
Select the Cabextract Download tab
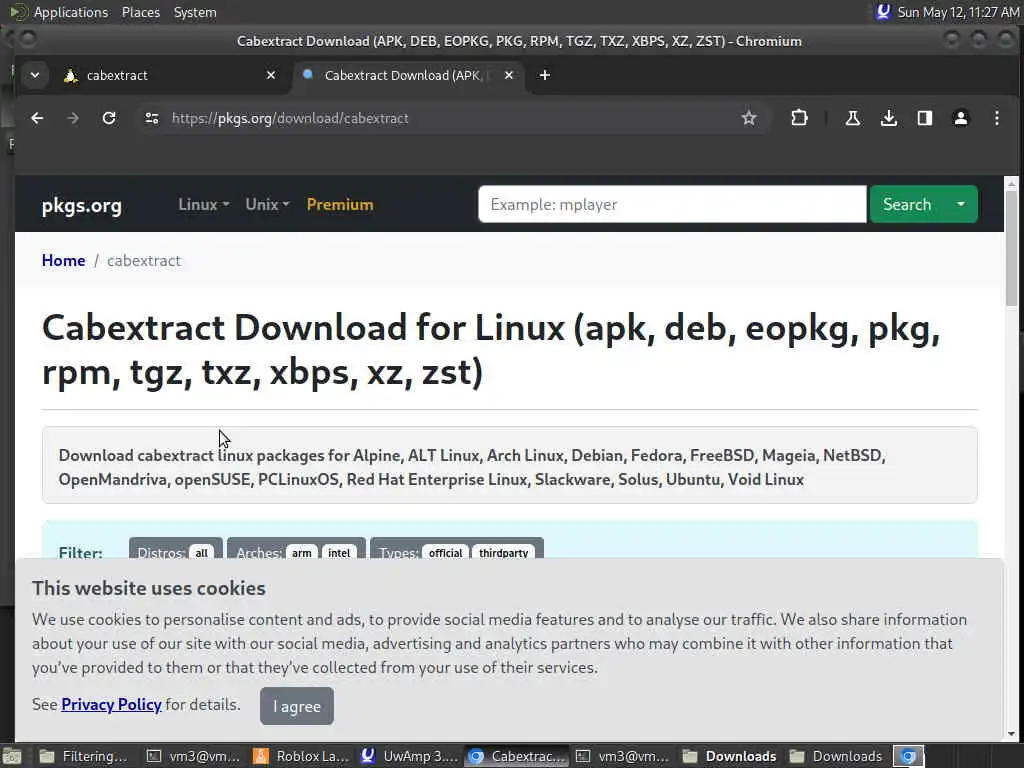(x=408, y=75)
